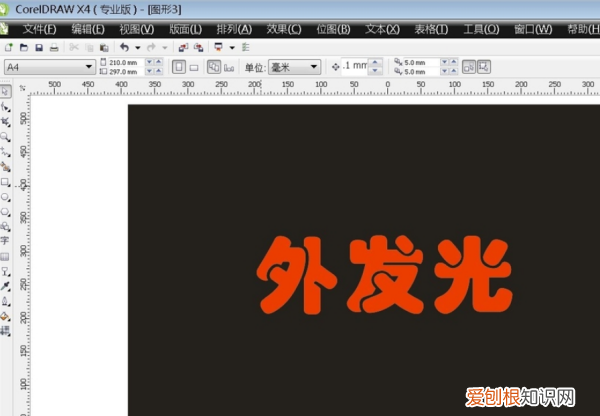Screen dimensions: 600x416
Task: Set landscape page orientation
Action: [x=194, y=68]
